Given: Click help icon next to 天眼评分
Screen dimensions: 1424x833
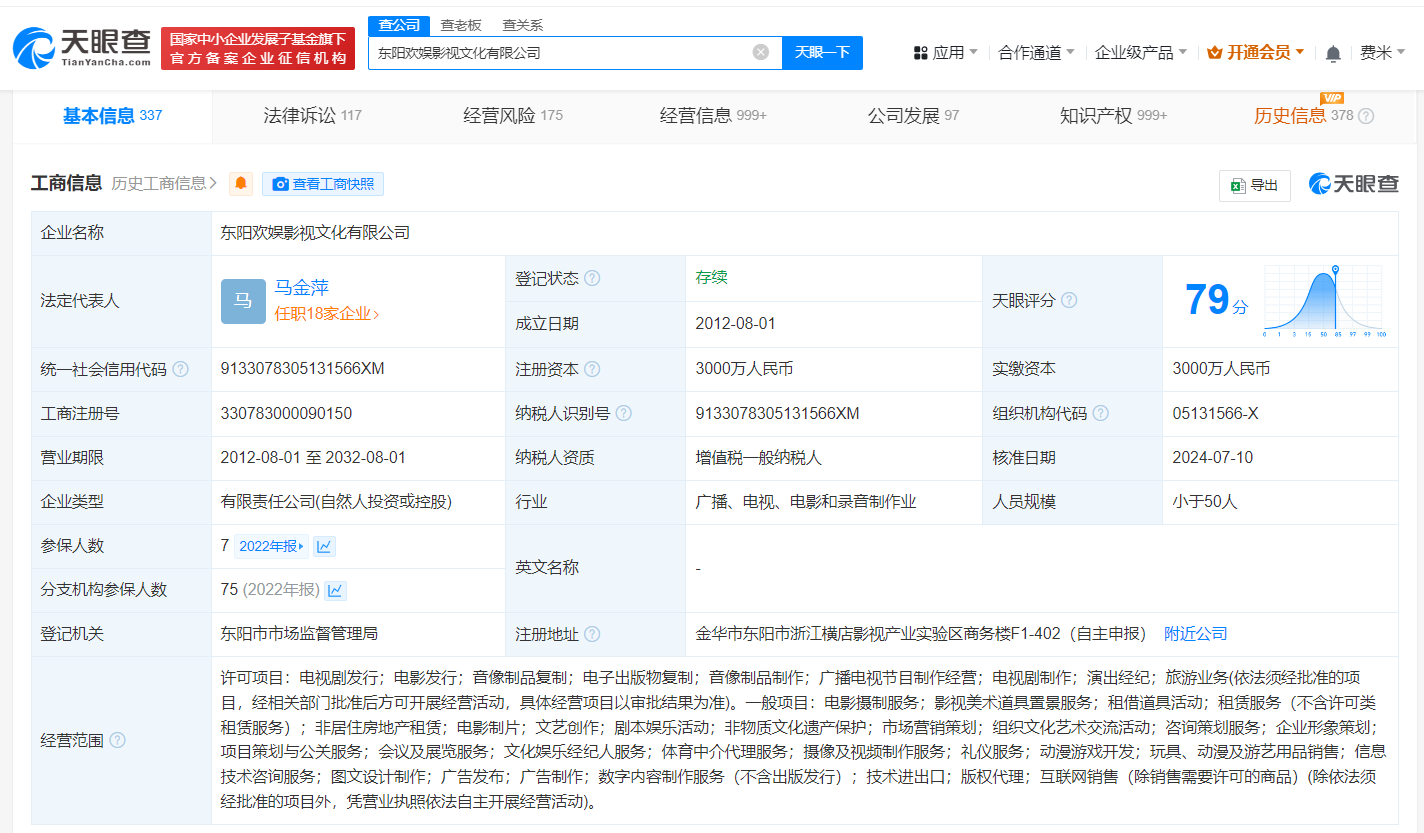Looking at the screenshot, I should pyautogui.click(x=1069, y=299).
